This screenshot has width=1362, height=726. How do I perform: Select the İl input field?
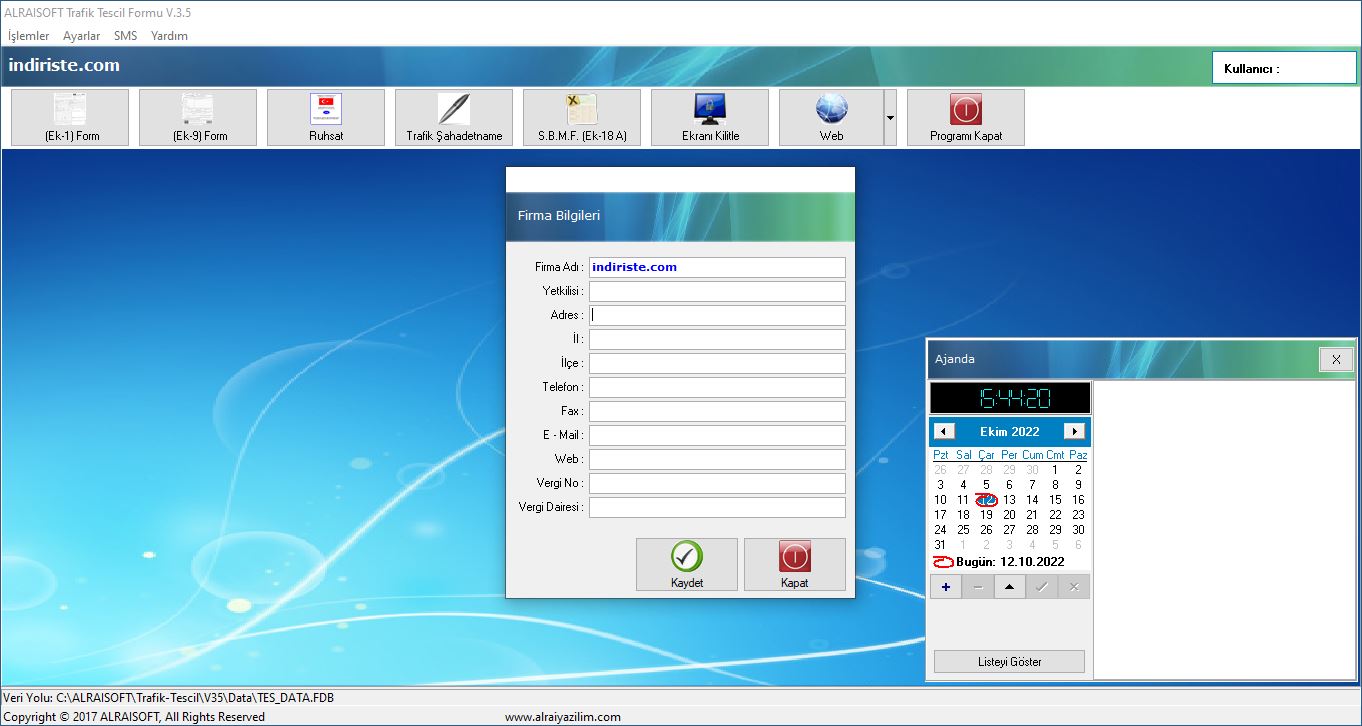pyautogui.click(x=717, y=339)
